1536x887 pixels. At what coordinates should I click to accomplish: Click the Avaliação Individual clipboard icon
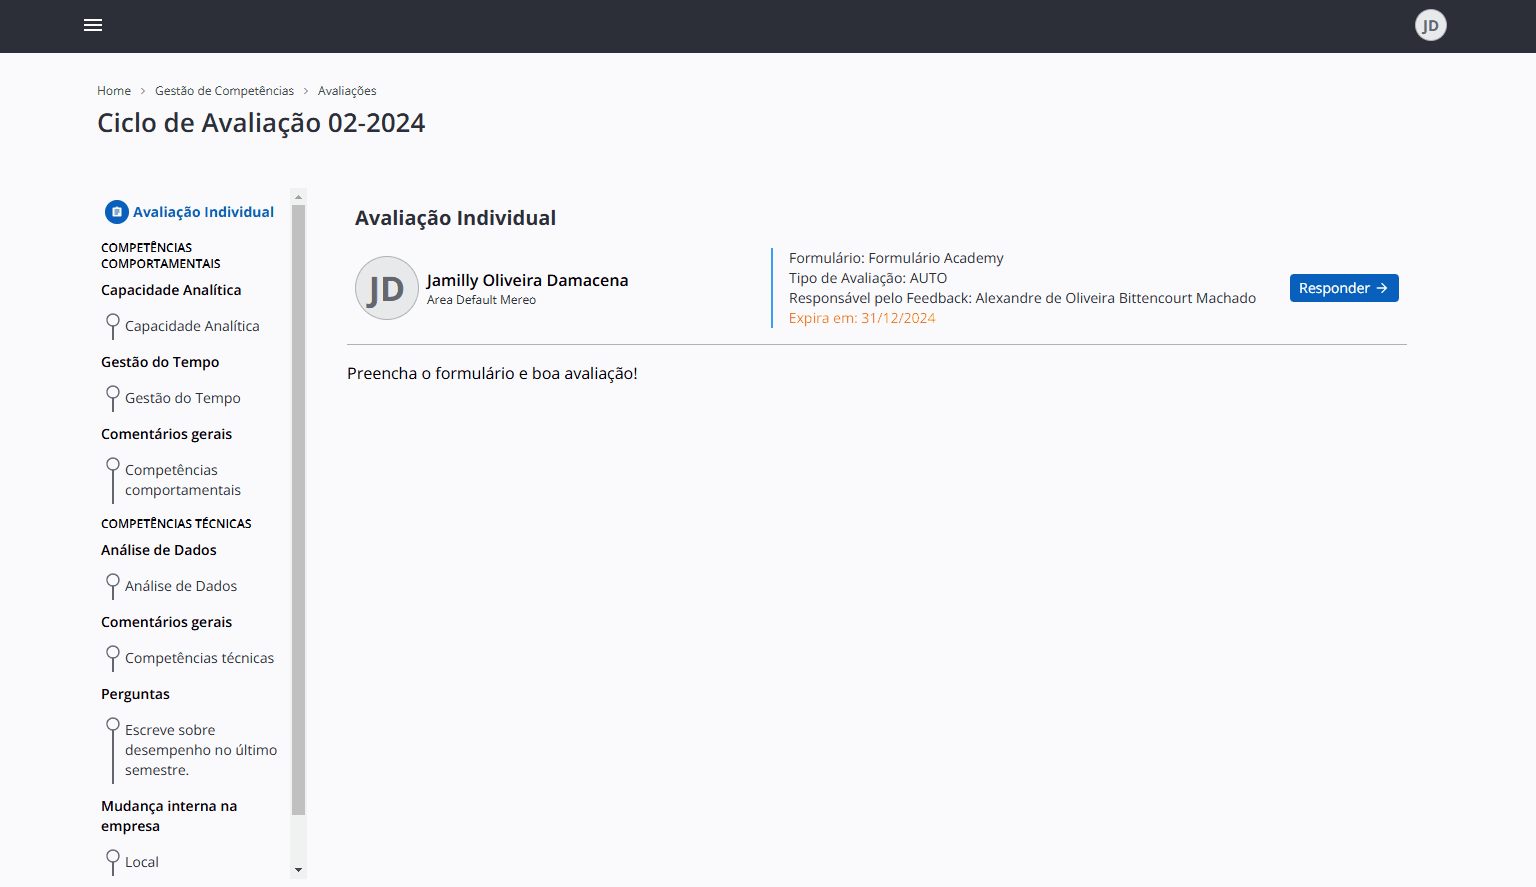tap(117, 212)
